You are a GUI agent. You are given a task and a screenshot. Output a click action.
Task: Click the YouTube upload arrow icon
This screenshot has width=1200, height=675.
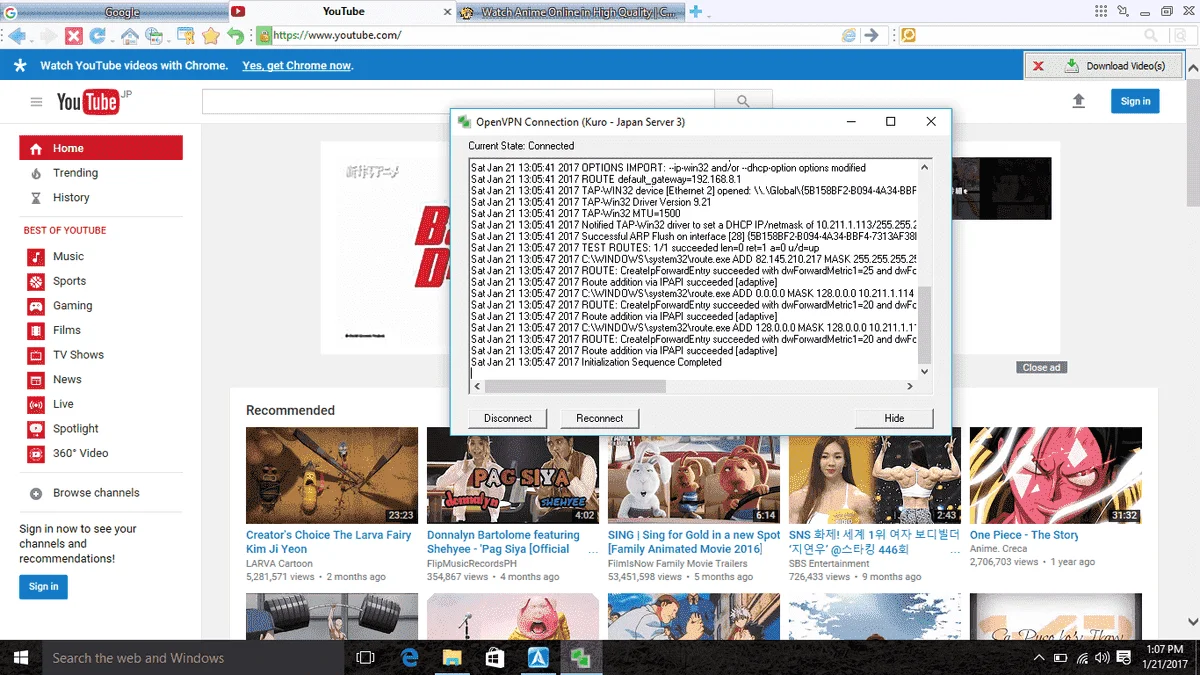click(1078, 101)
